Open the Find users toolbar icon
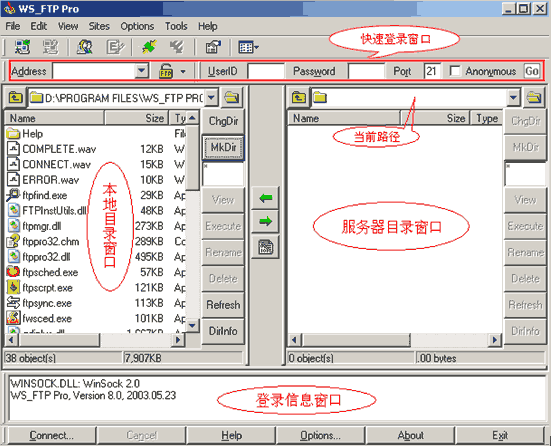551x446 pixels. tap(85, 47)
